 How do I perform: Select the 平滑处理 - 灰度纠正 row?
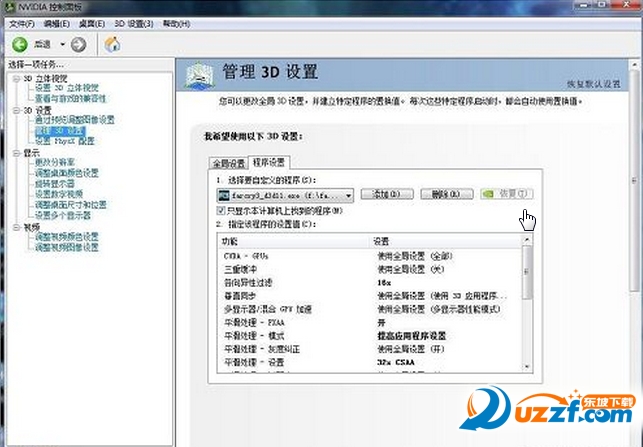(x=369, y=349)
